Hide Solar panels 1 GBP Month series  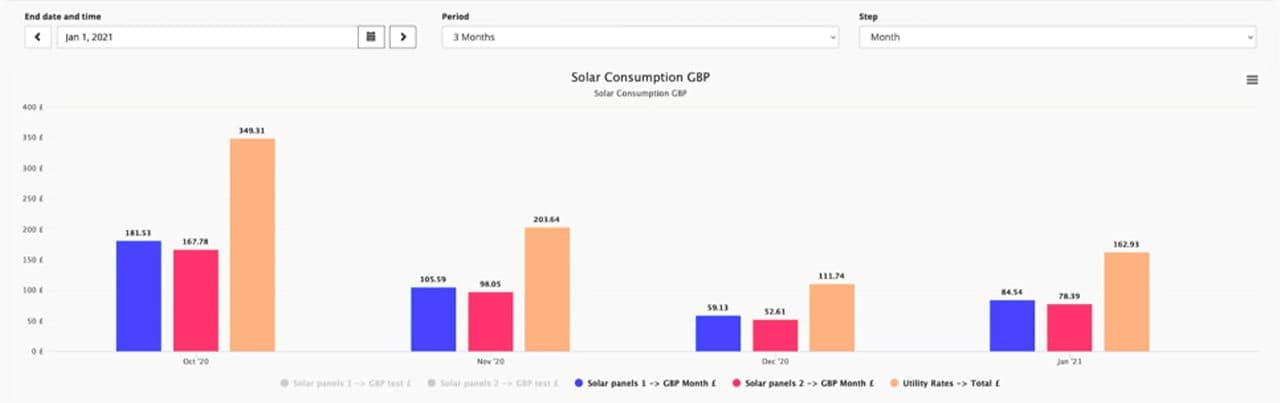[645, 383]
